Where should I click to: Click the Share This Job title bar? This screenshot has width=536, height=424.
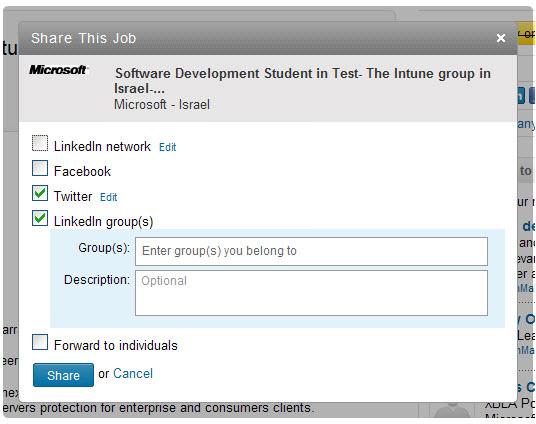tap(268, 38)
